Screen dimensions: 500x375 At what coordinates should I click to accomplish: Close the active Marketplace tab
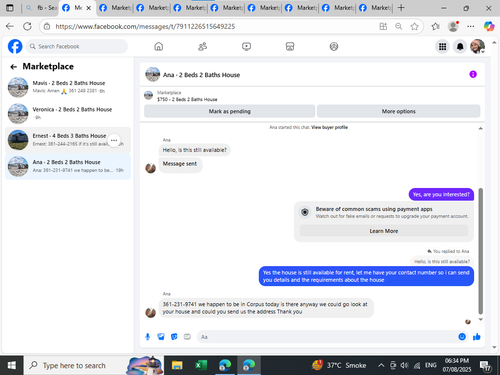(89, 8)
